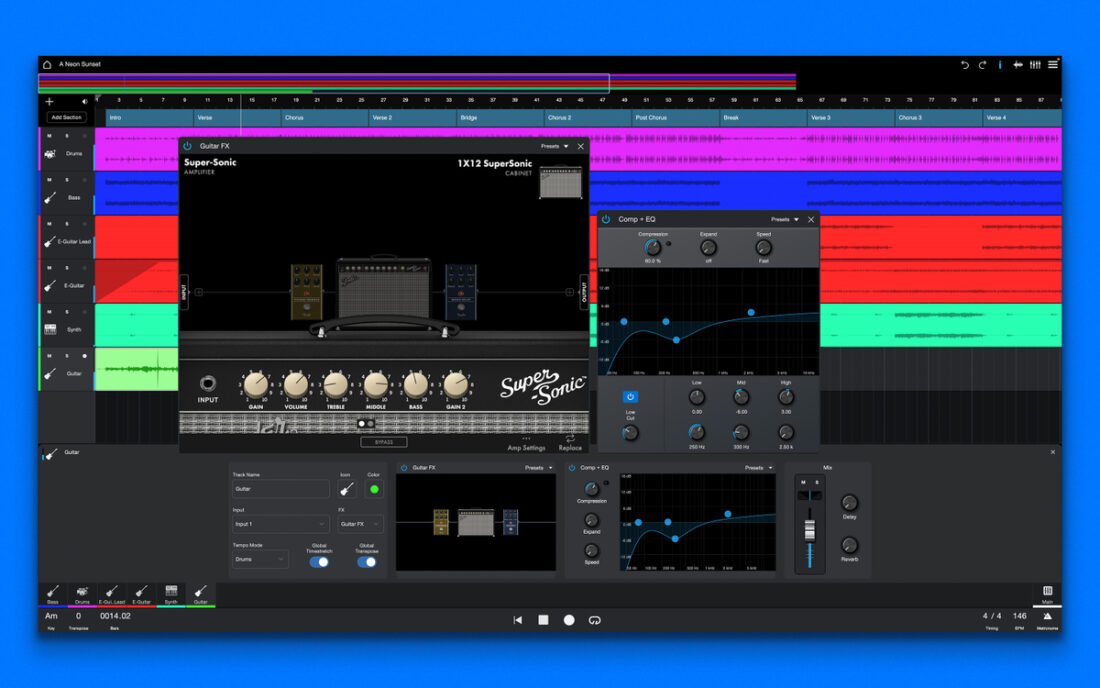
Task: Click the home icon beside A Neon Sunset
Action: [47, 65]
